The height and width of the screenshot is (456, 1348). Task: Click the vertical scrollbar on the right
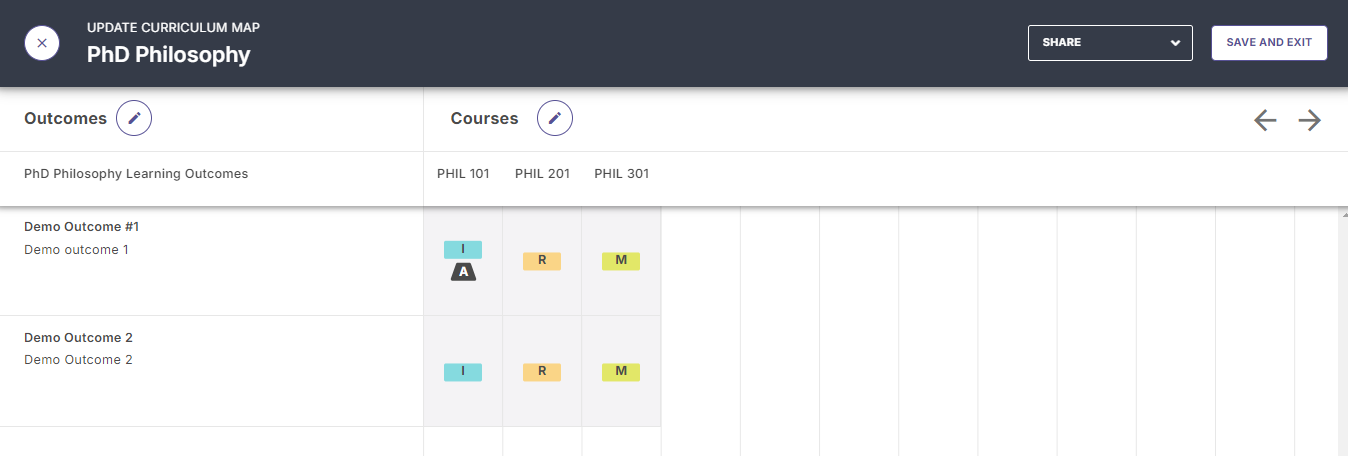[x=1343, y=331]
